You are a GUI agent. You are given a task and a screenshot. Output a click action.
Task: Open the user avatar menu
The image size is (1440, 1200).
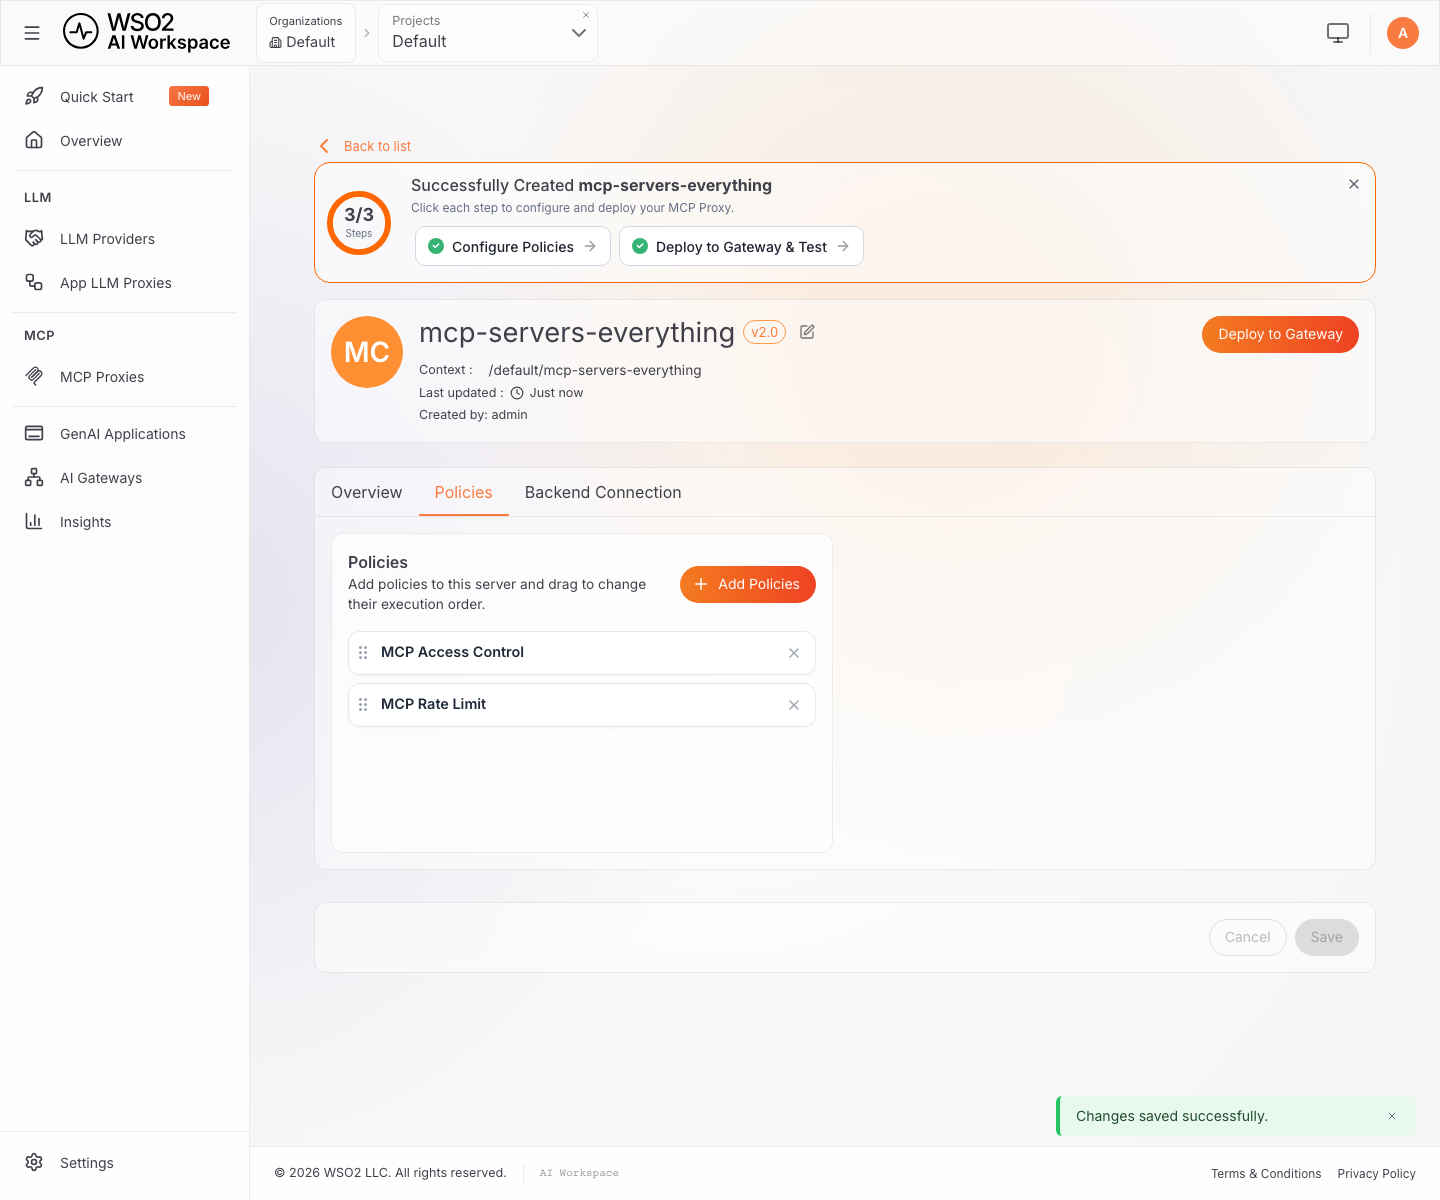(1403, 33)
